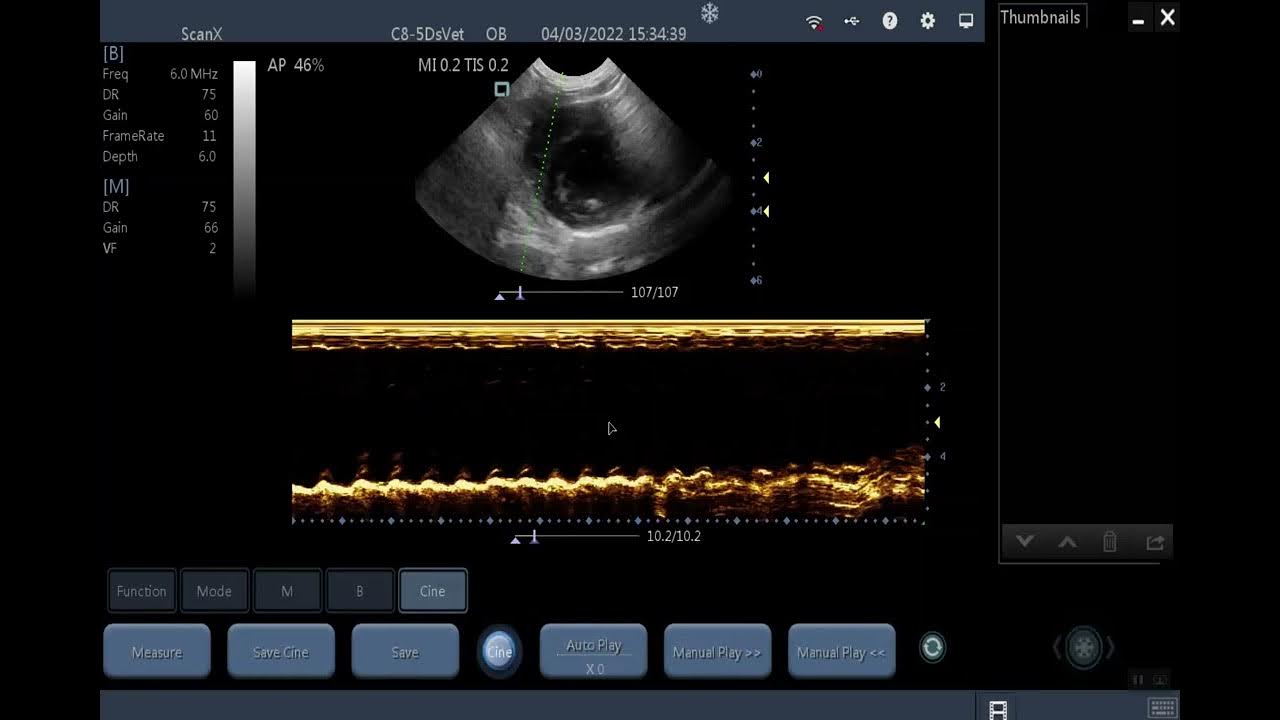Click the yellow focus arrow near depth 4
The width and height of the screenshot is (1280, 720).
pyautogui.click(x=766, y=211)
